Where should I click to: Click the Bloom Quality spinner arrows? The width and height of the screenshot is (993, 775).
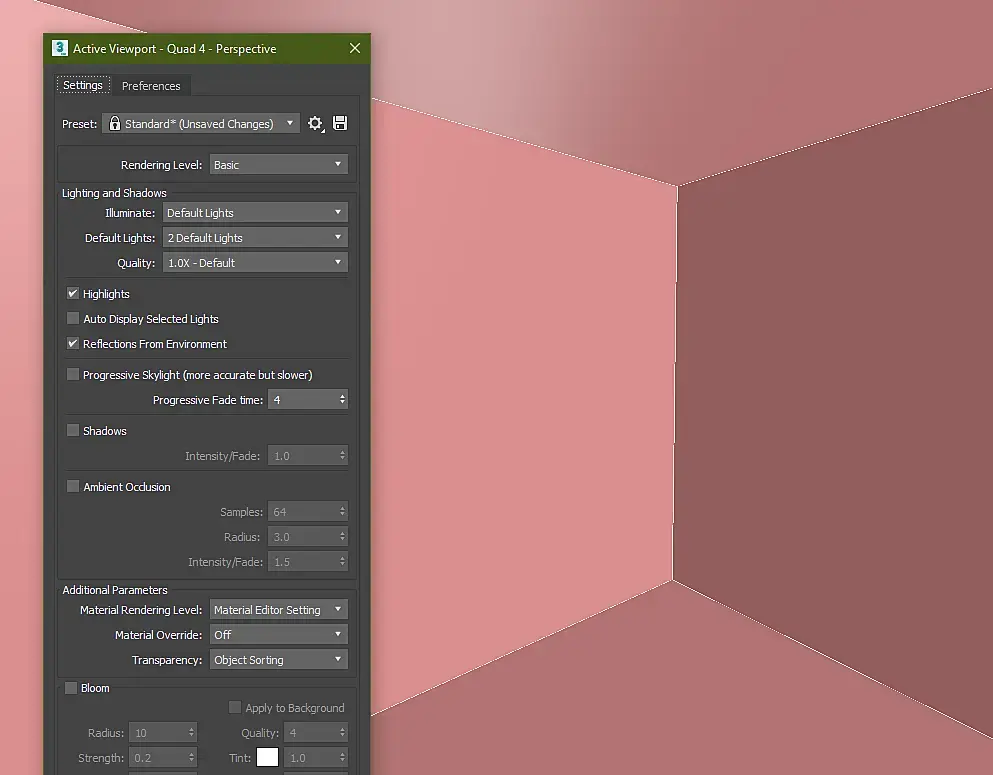(342, 733)
